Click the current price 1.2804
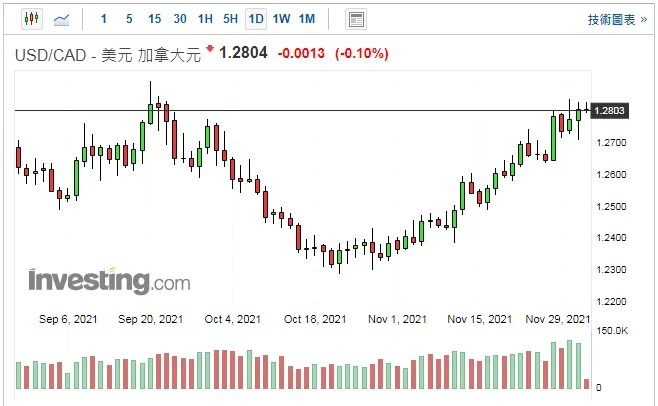The image size is (658, 406). coord(243,53)
